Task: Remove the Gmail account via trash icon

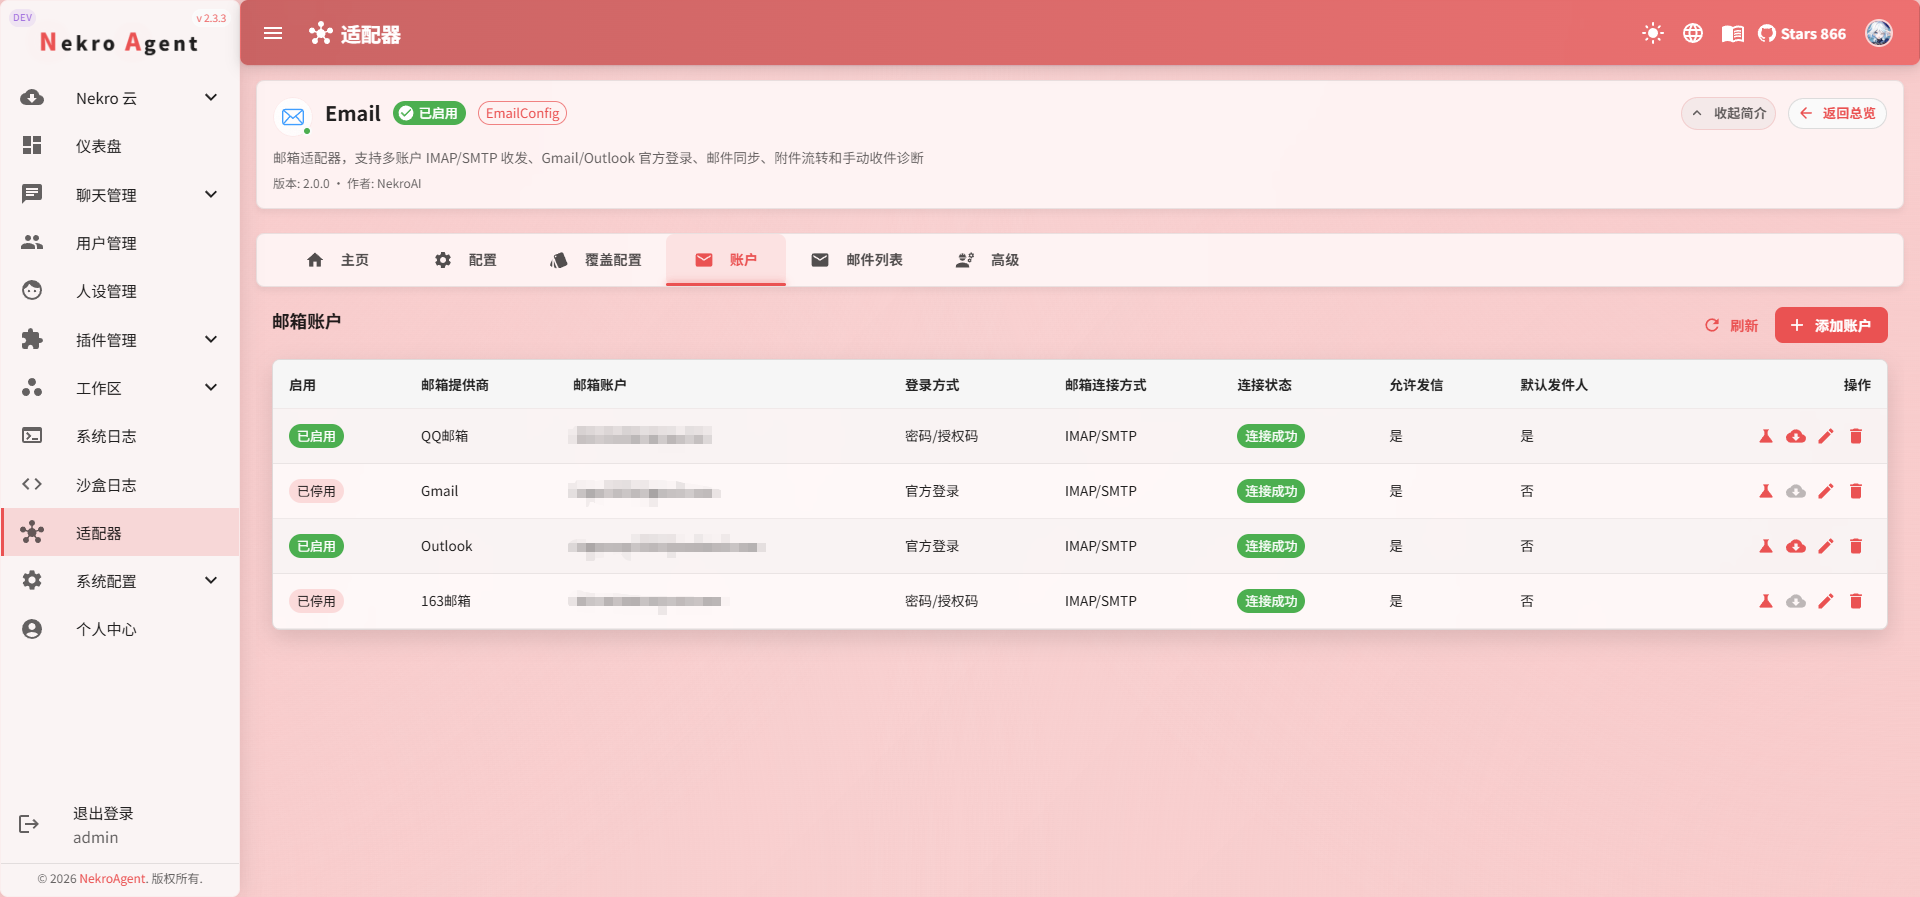Action: click(x=1856, y=491)
